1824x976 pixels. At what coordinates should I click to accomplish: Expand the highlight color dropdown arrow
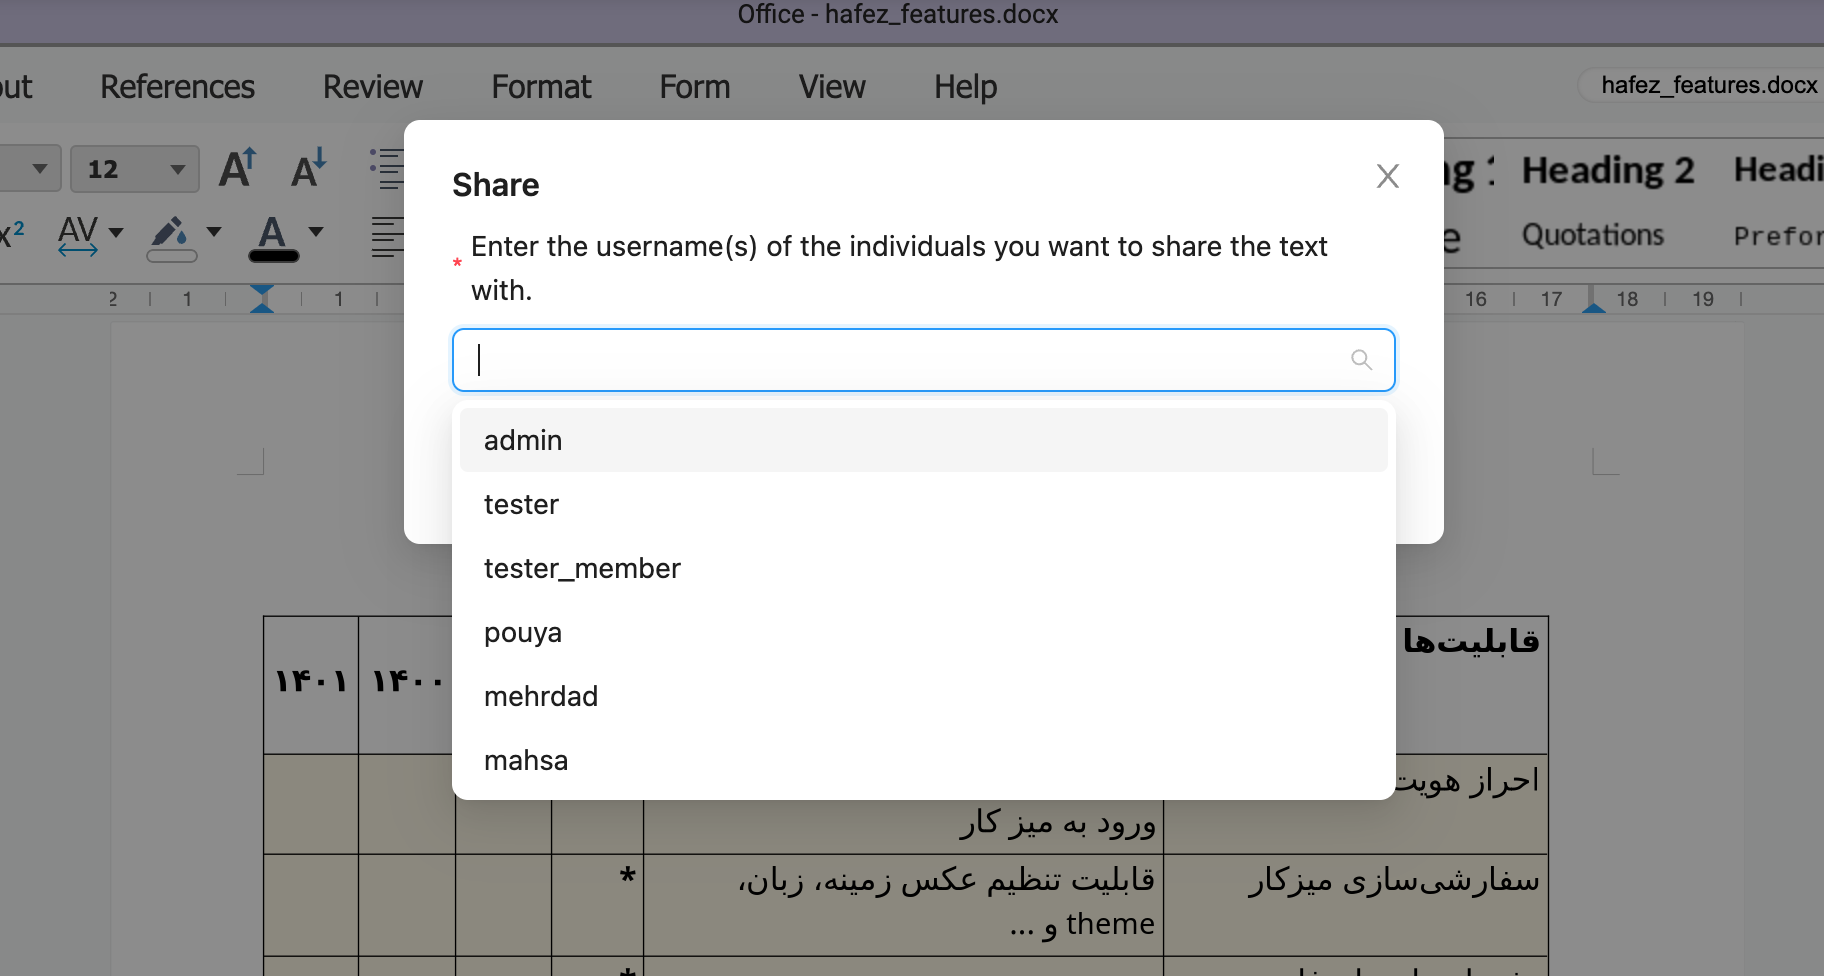214,232
